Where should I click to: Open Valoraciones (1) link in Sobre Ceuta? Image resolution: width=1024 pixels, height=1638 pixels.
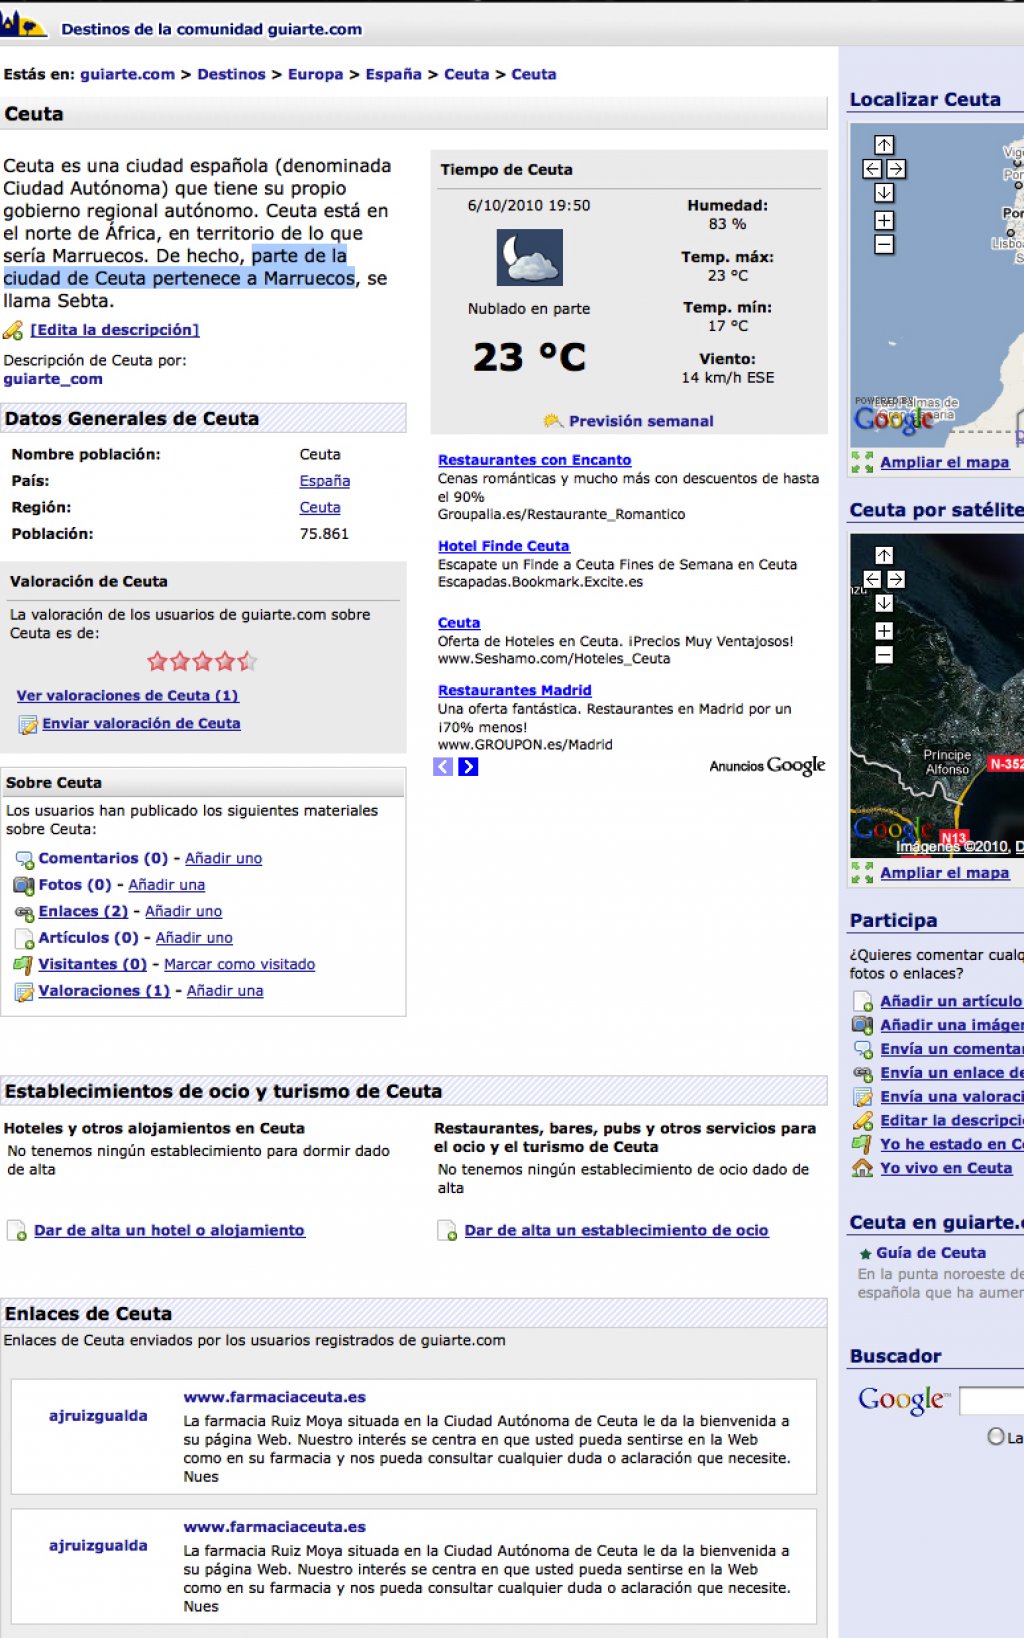click(x=104, y=991)
